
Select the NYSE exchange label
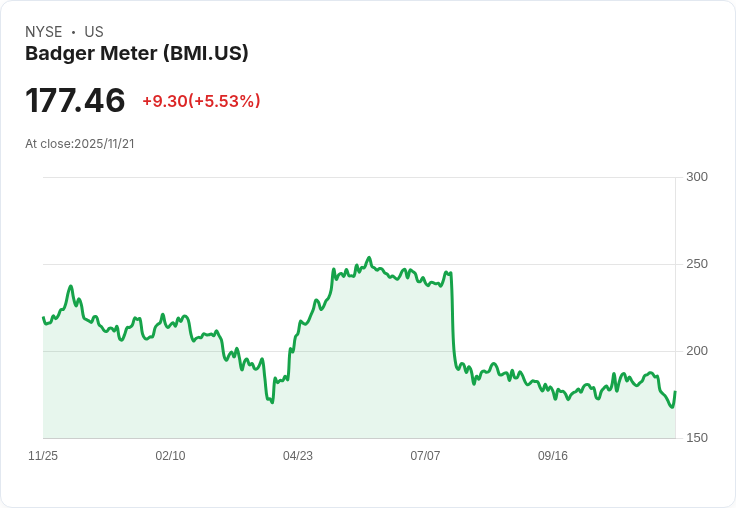click(x=44, y=32)
